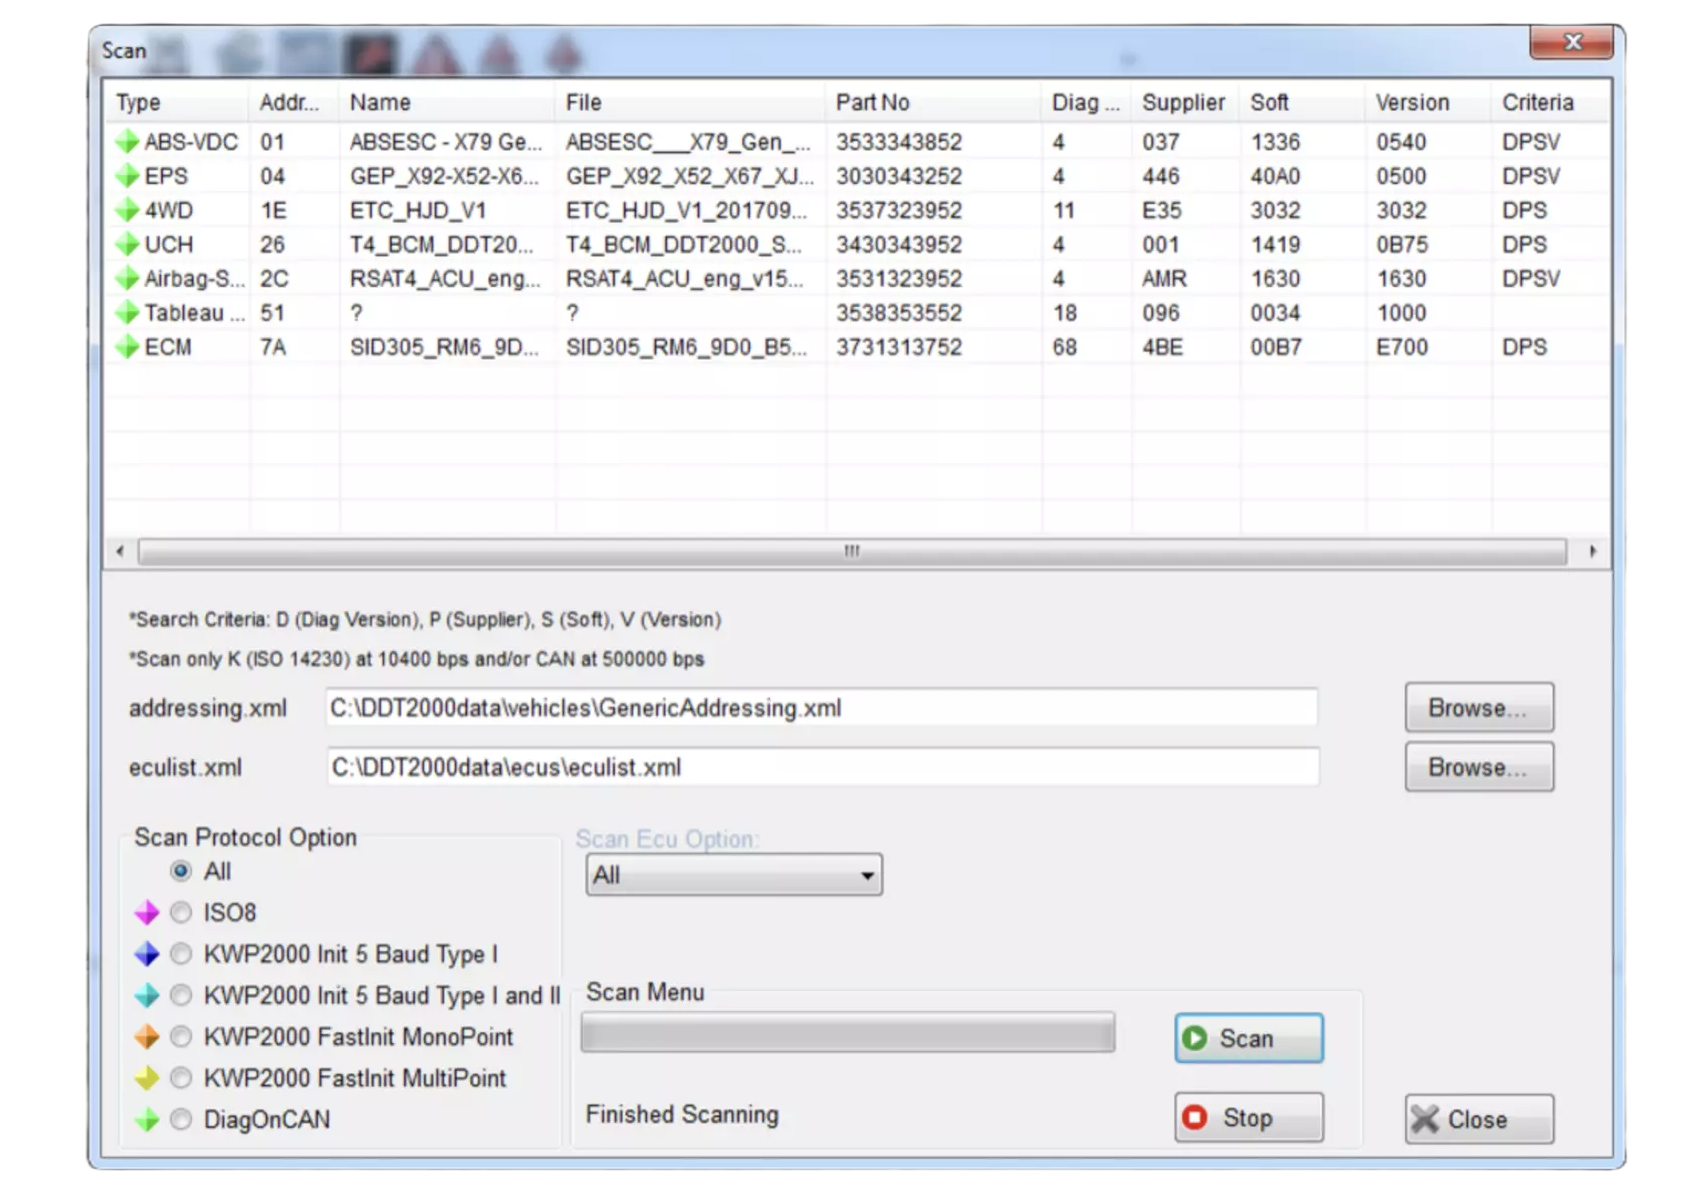The height and width of the screenshot is (1189, 1694).
Task: Click the addressing.xml path input field
Action: tap(821, 708)
